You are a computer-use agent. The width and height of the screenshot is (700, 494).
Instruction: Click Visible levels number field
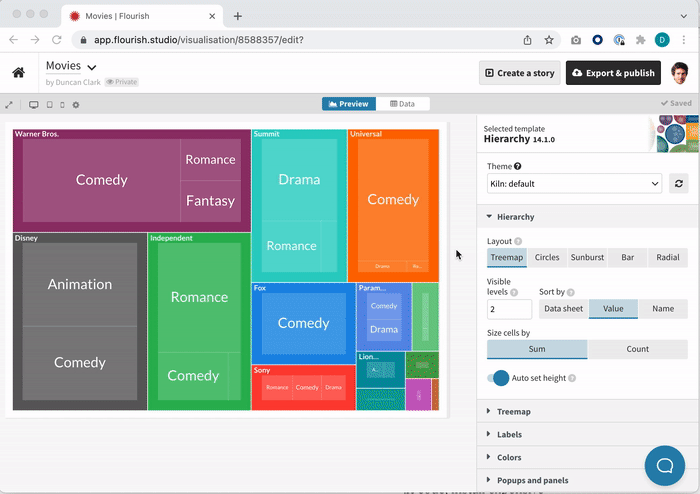(509, 309)
